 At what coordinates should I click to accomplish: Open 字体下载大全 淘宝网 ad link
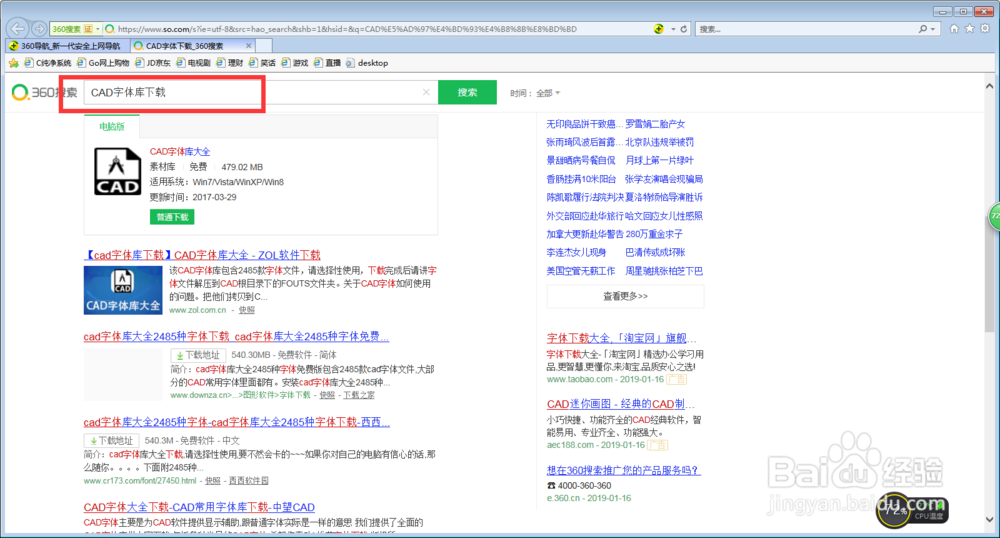621,338
